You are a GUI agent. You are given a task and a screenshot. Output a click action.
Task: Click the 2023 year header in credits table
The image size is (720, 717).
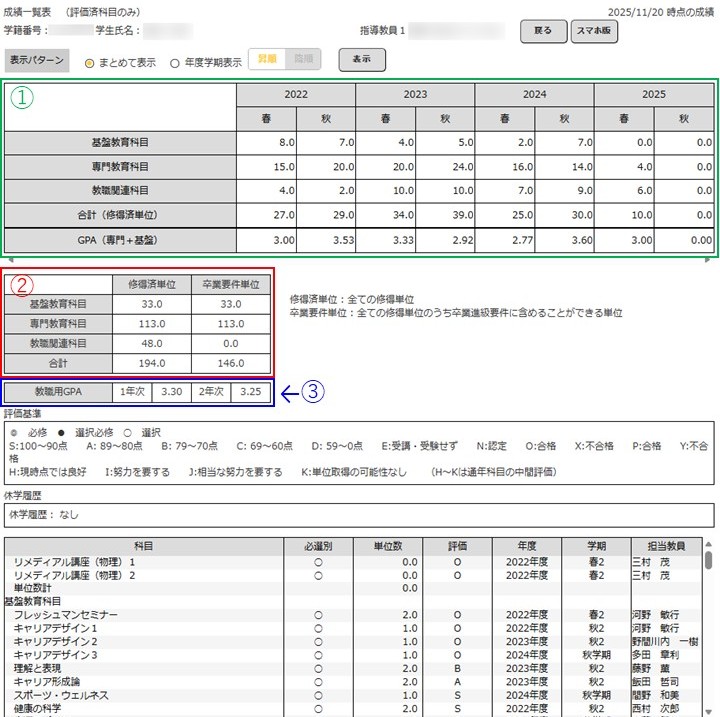[415, 94]
